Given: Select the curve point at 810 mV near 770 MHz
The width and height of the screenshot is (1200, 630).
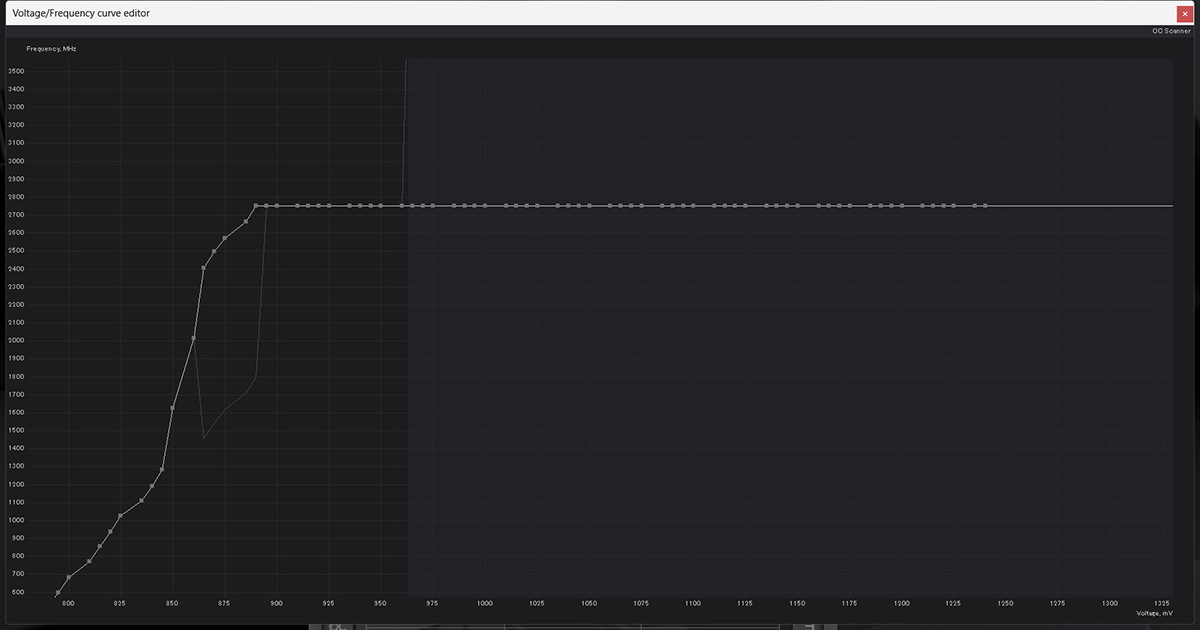Looking at the screenshot, I should pyautogui.click(x=89, y=561).
